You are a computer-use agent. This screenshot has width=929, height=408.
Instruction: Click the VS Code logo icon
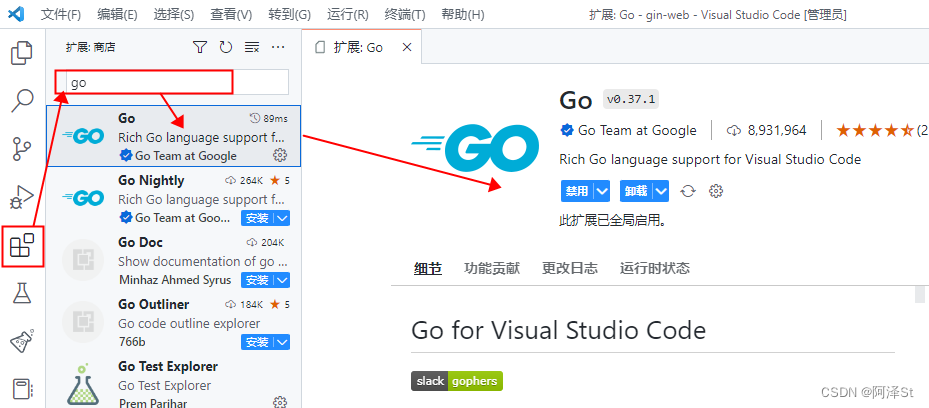[16, 14]
